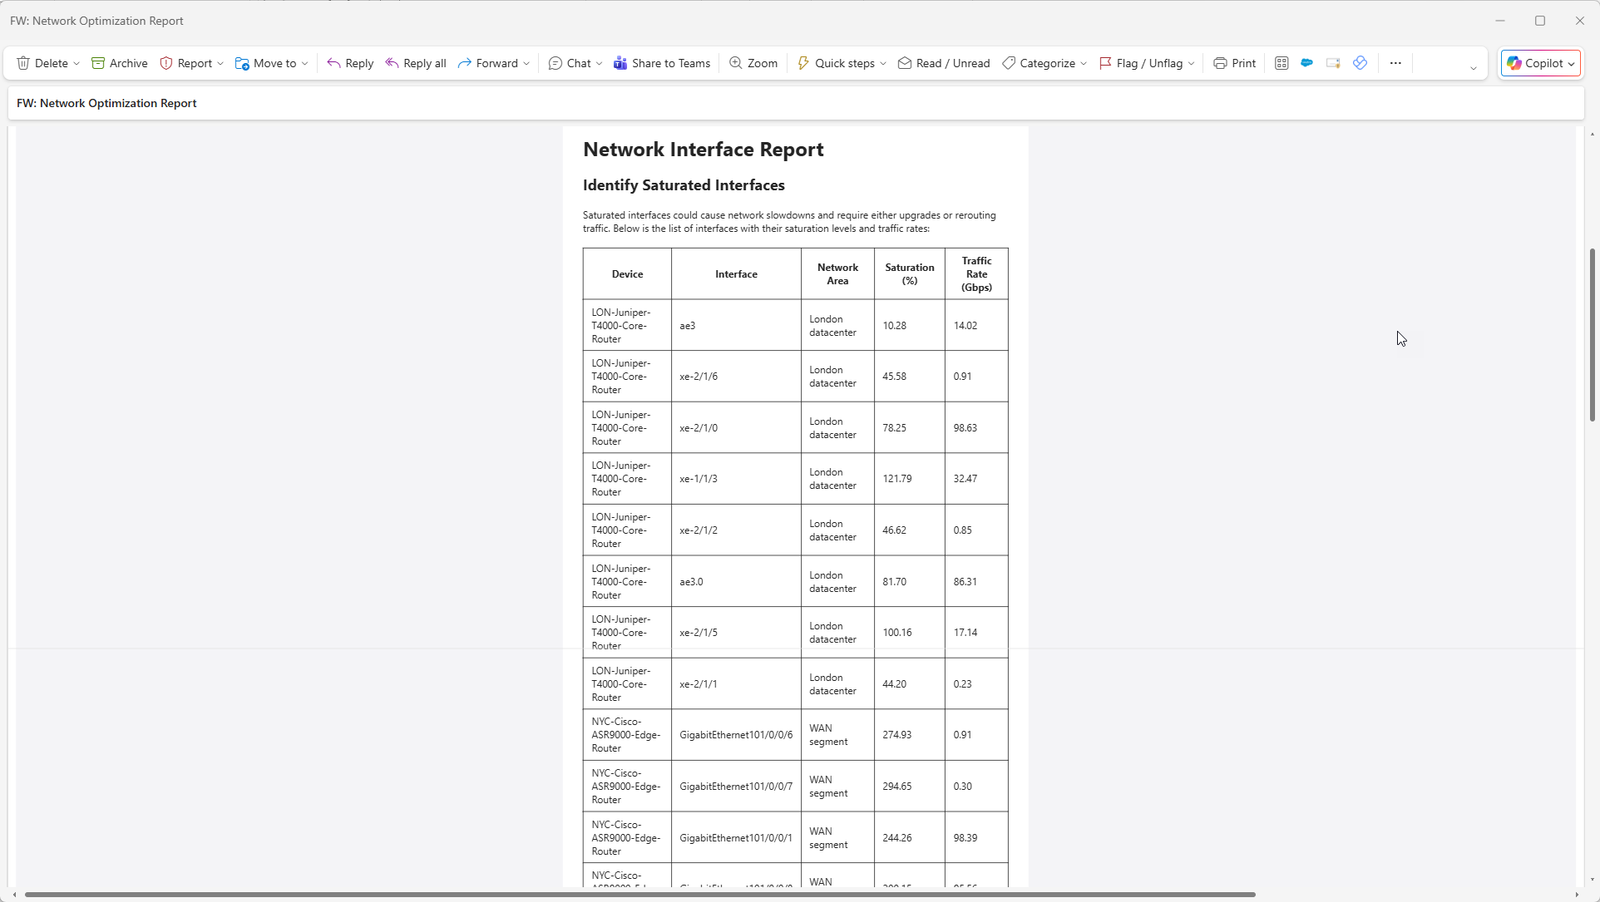
Task: Expand the Forward dropdown arrow
Action: click(527, 63)
